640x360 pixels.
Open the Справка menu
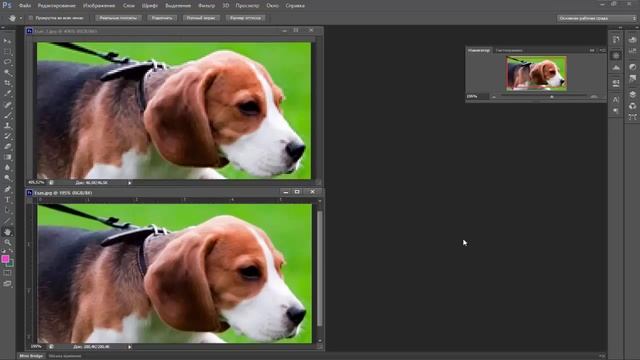click(x=295, y=6)
